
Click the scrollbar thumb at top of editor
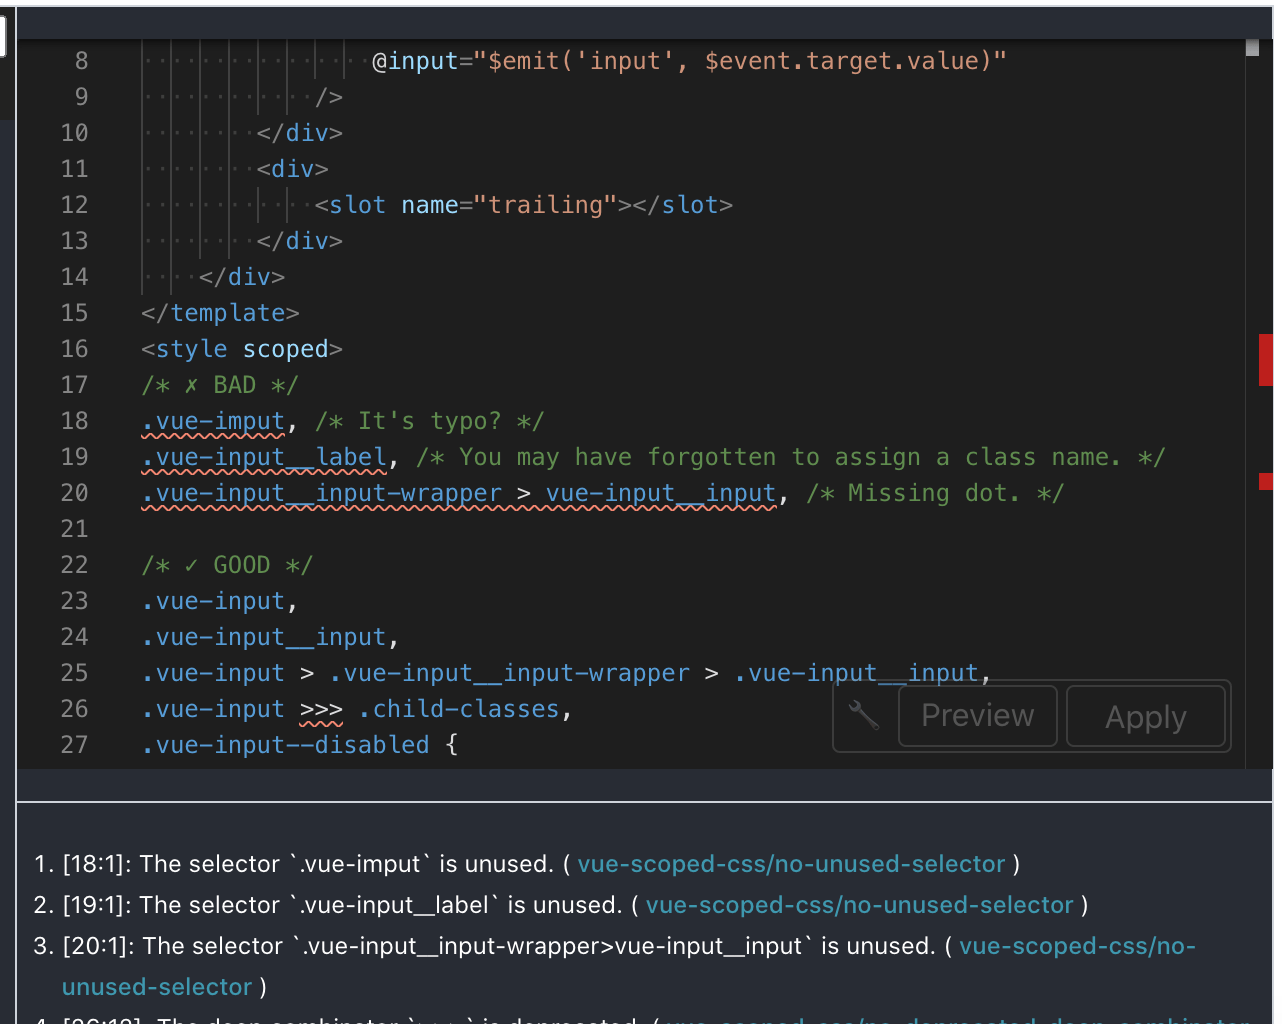(1252, 47)
